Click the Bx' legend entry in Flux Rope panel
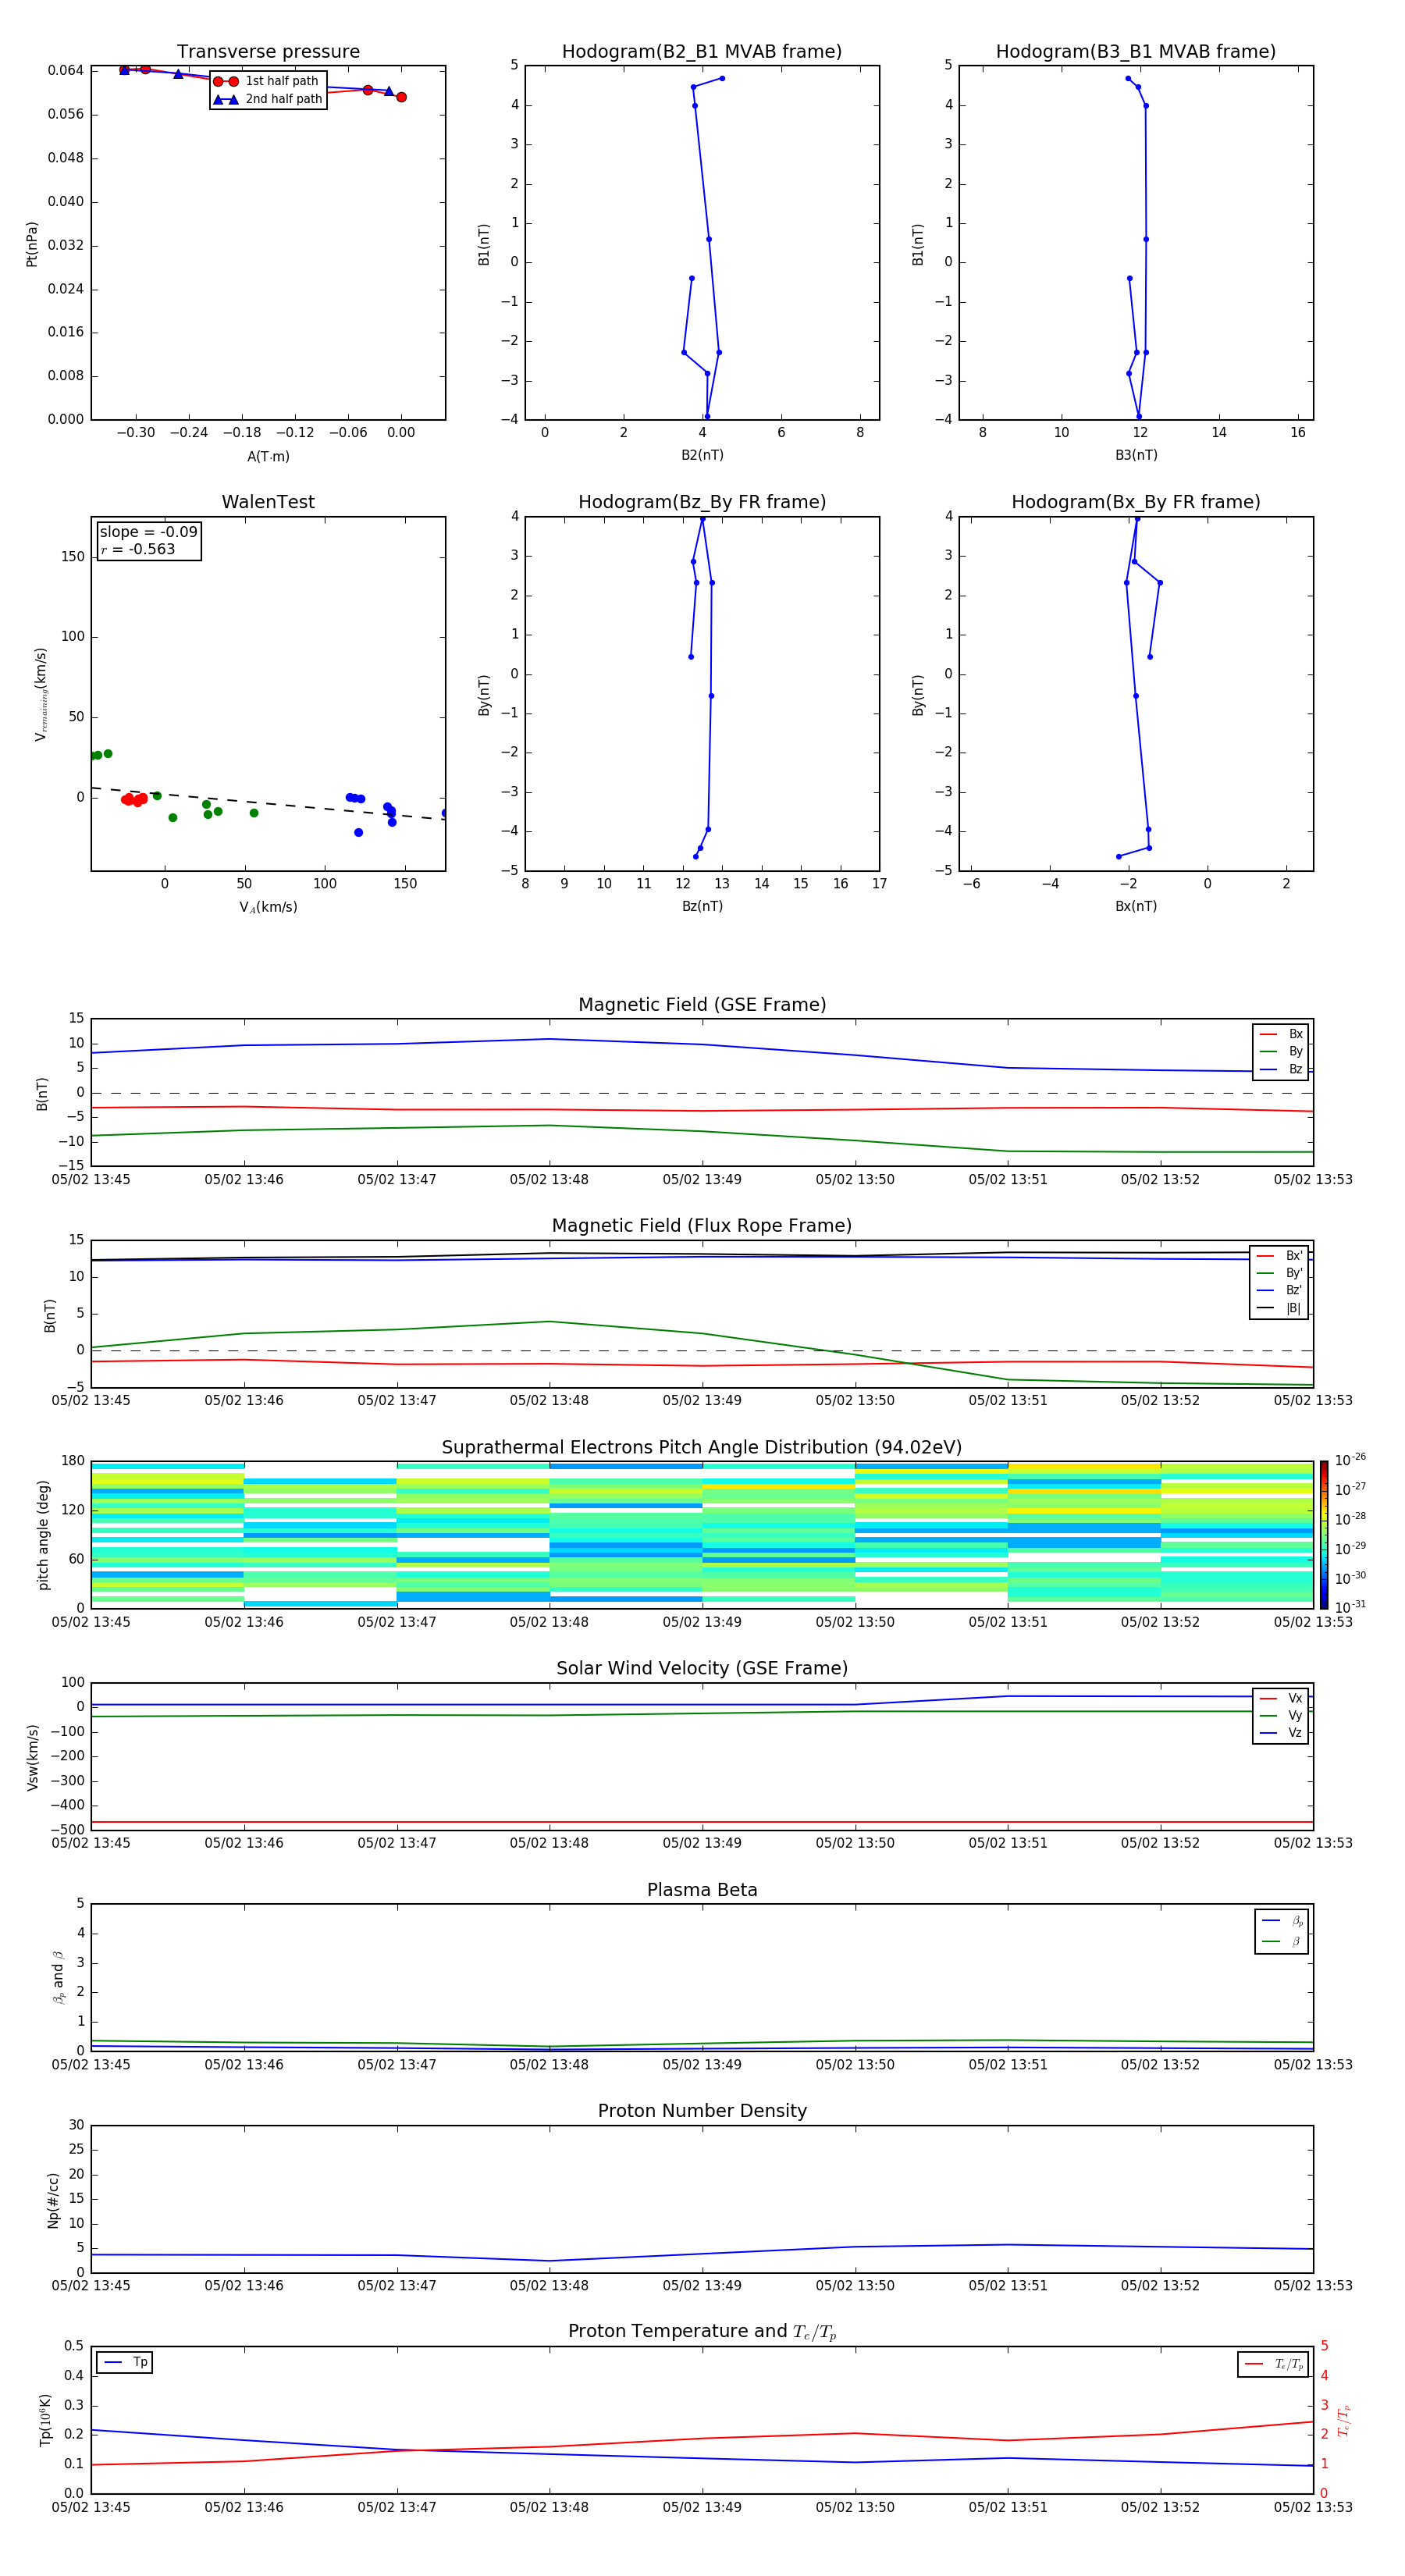This screenshot has height=2576, width=1405. [x=1279, y=1256]
